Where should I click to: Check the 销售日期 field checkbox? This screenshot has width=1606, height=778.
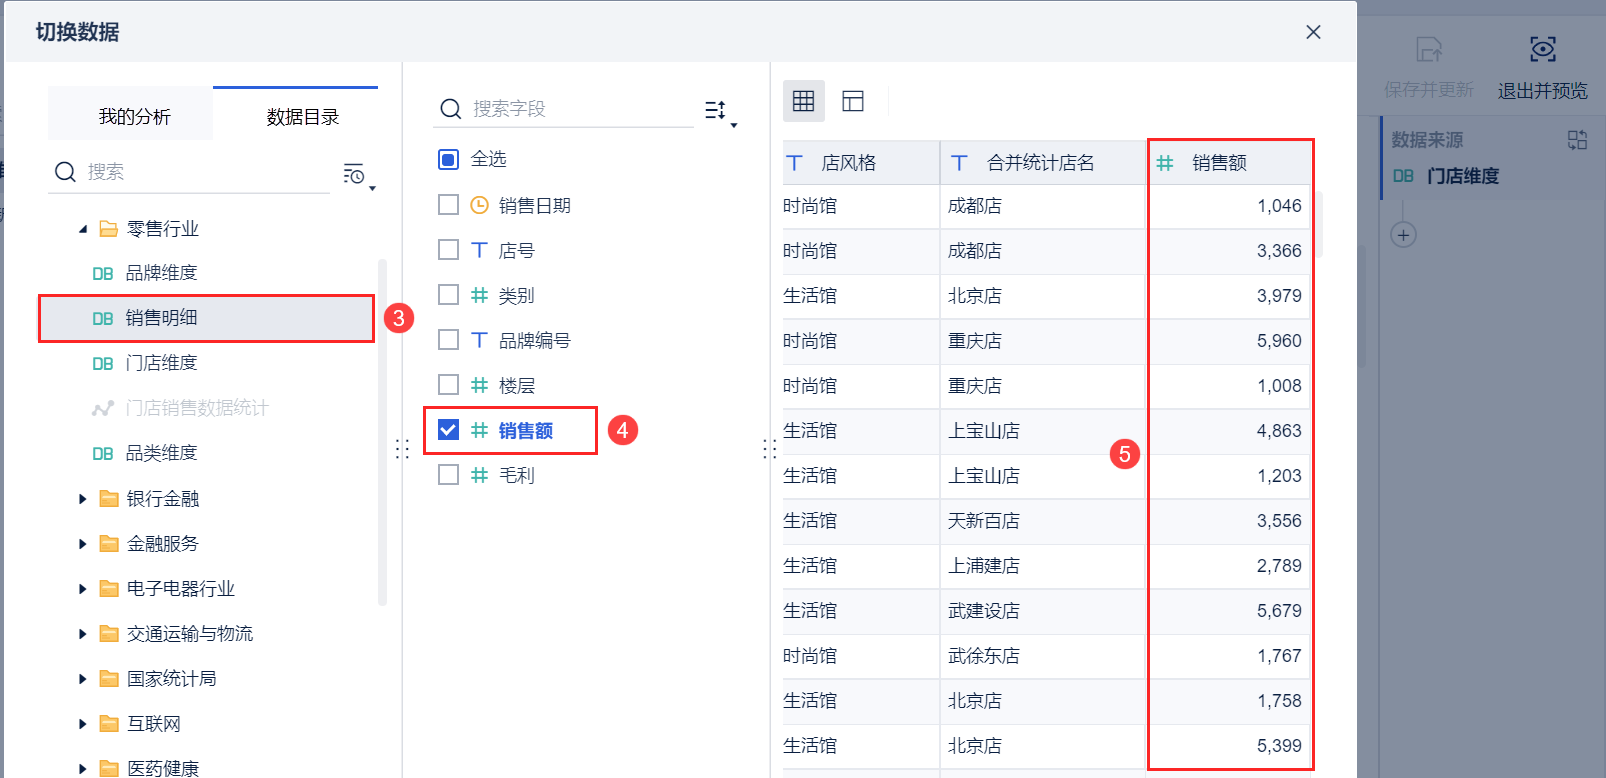[x=448, y=205]
